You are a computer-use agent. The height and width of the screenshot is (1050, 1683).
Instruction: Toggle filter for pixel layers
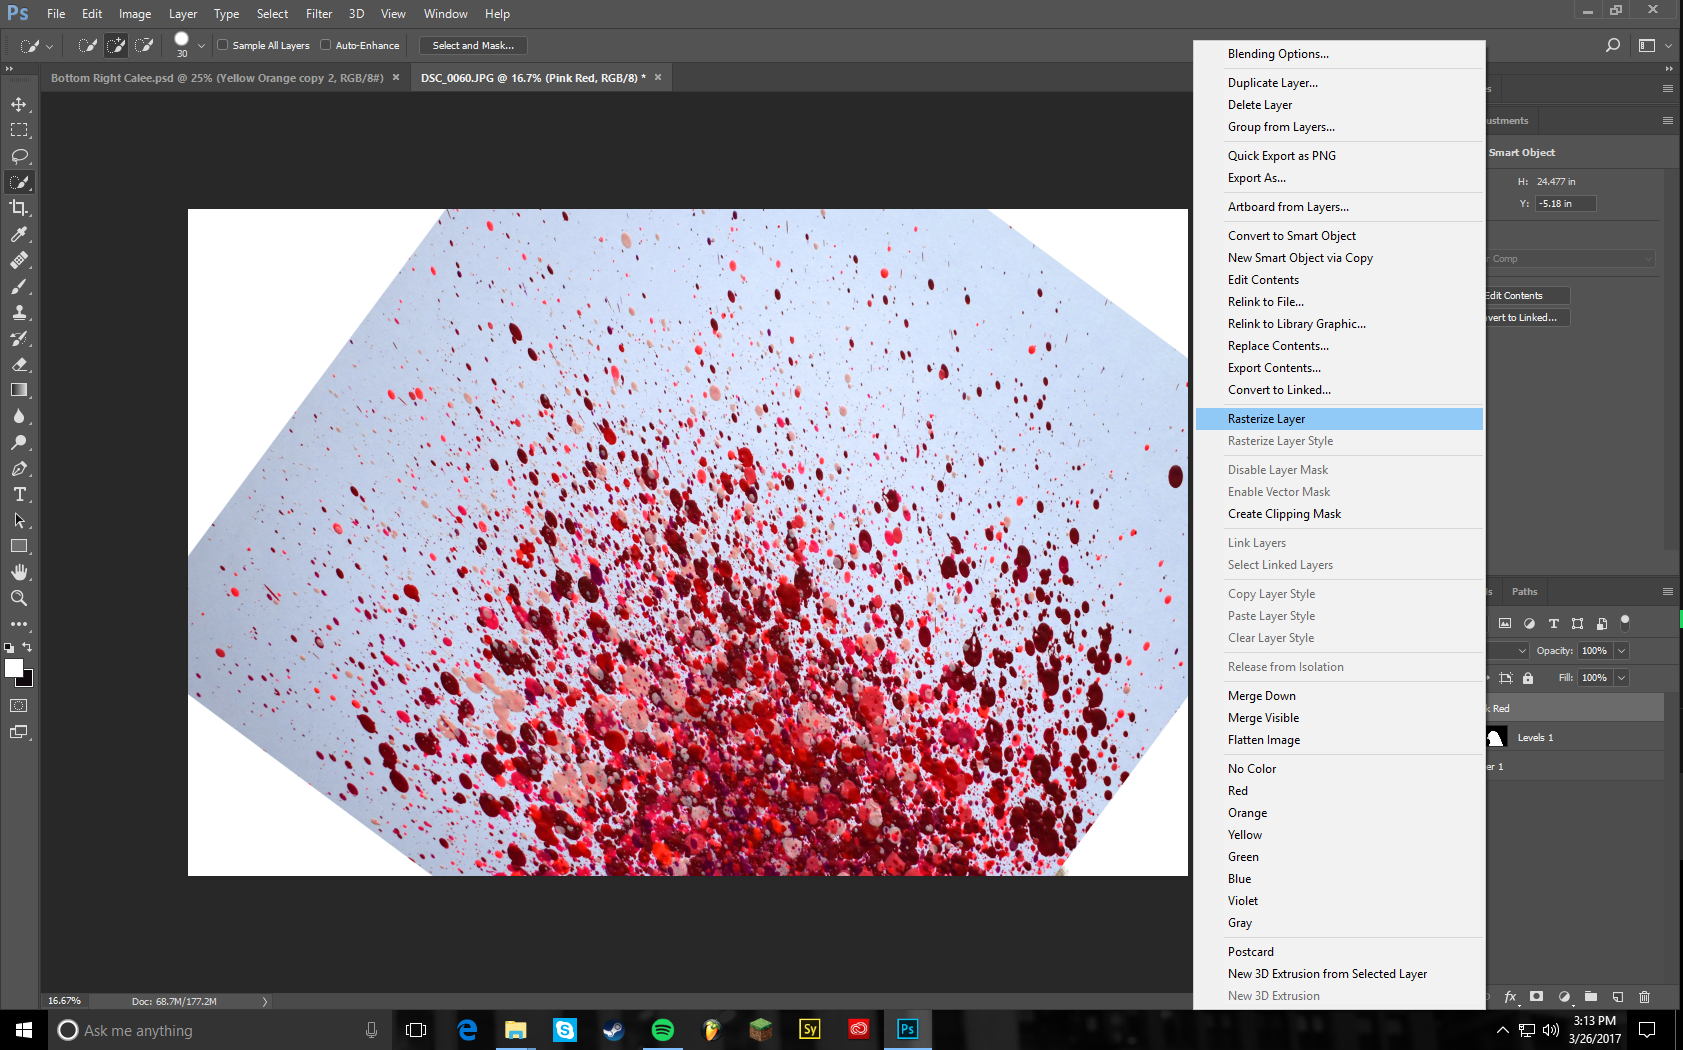point(1505,623)
